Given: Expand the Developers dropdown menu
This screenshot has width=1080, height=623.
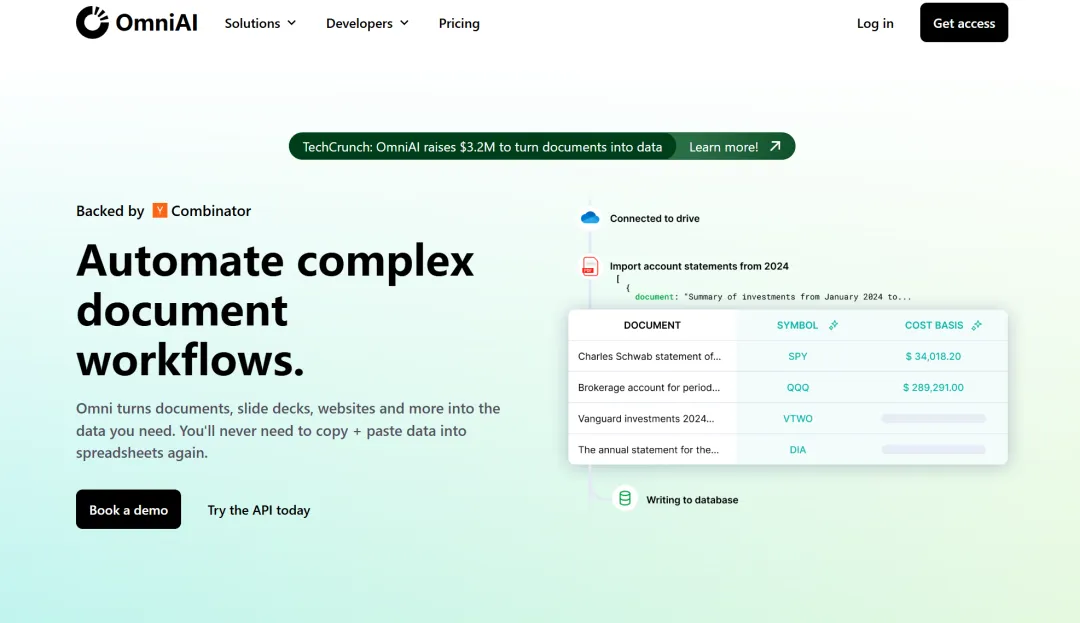Looking at the screenshot, I should coord(367,23).
